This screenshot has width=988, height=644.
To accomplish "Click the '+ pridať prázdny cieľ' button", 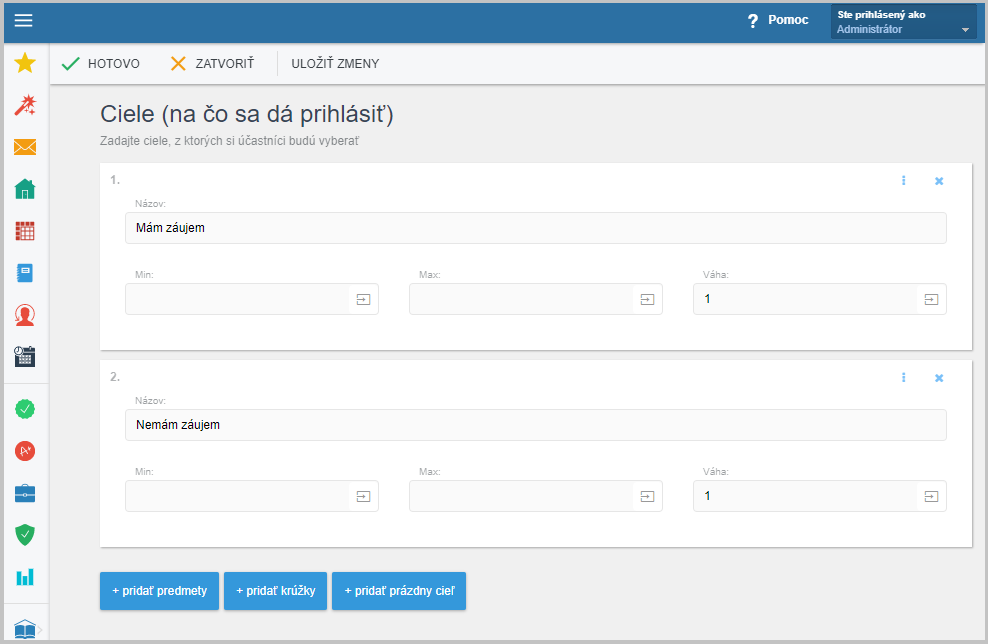I will 399,591.
